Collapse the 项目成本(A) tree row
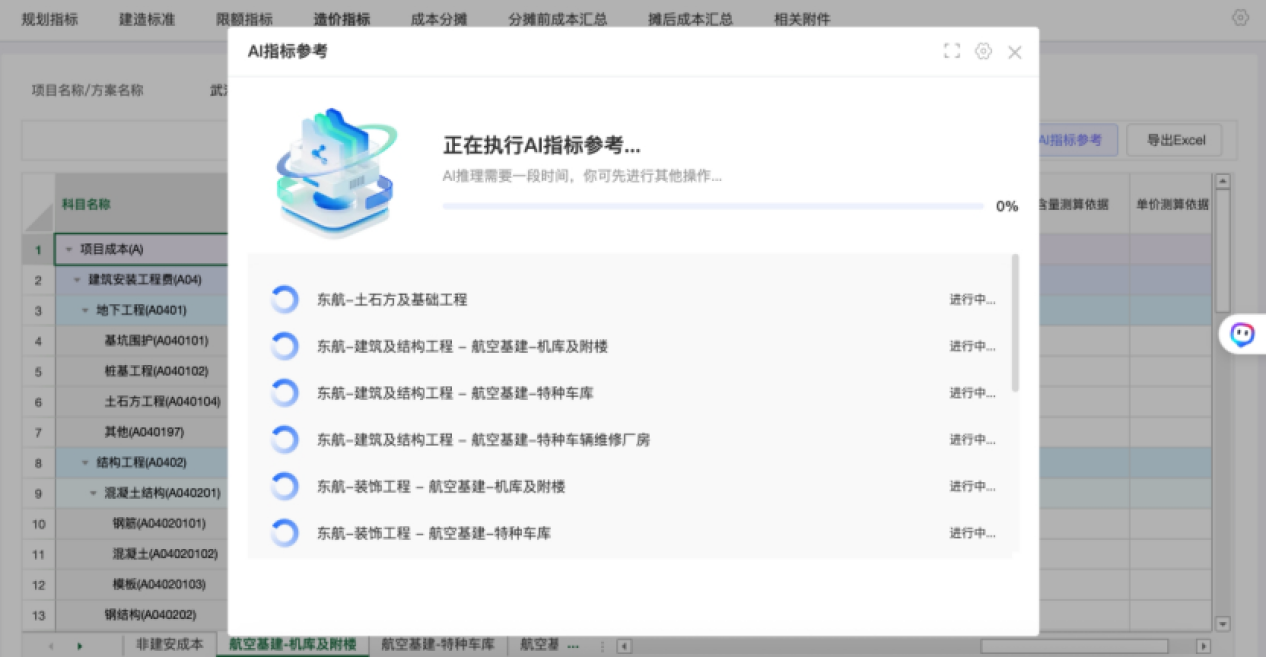This screenshot has height=657, width=1266. [69, 249]
